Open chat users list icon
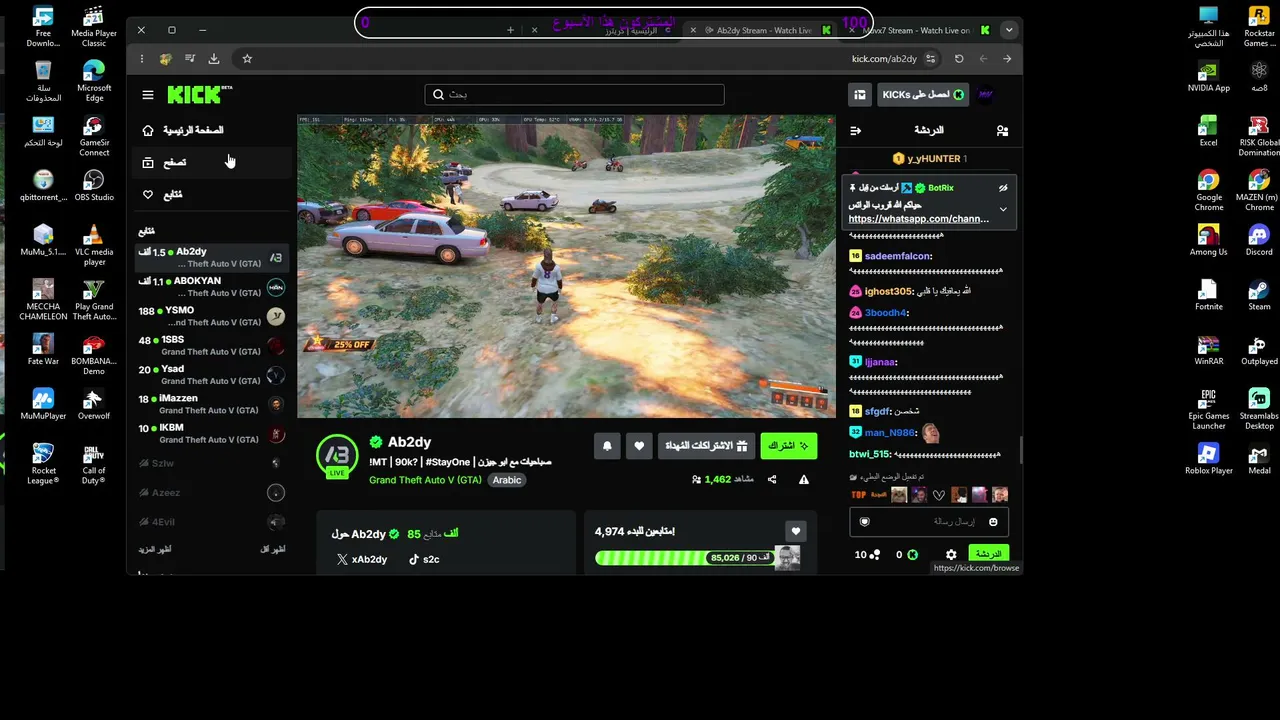The height and width of the screenshot is (720, 1280). coord(1002,130)
